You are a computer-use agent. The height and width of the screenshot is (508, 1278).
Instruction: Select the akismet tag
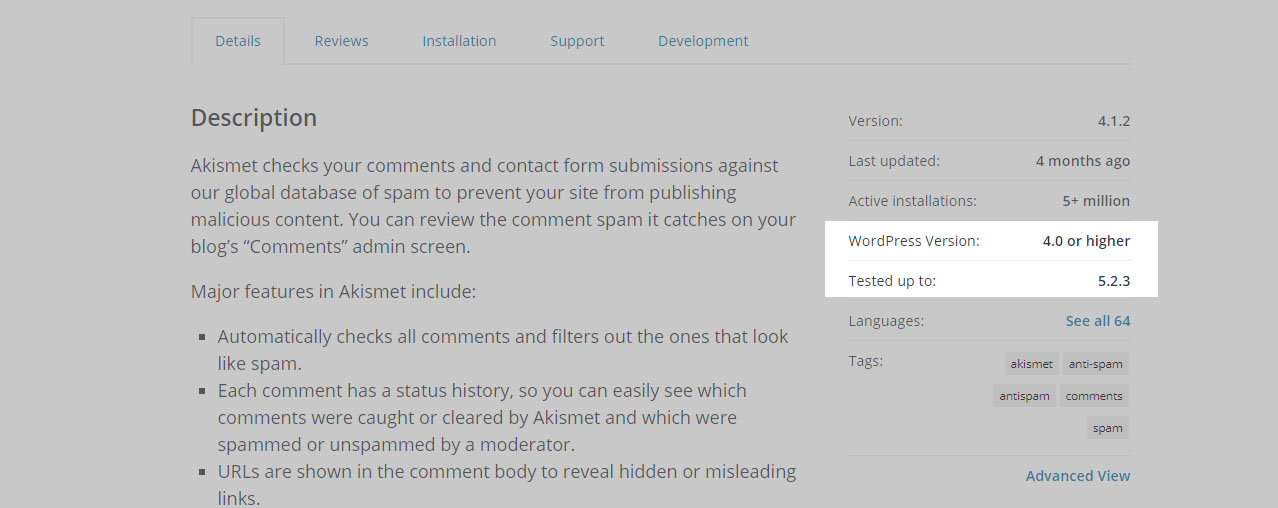1031,364
